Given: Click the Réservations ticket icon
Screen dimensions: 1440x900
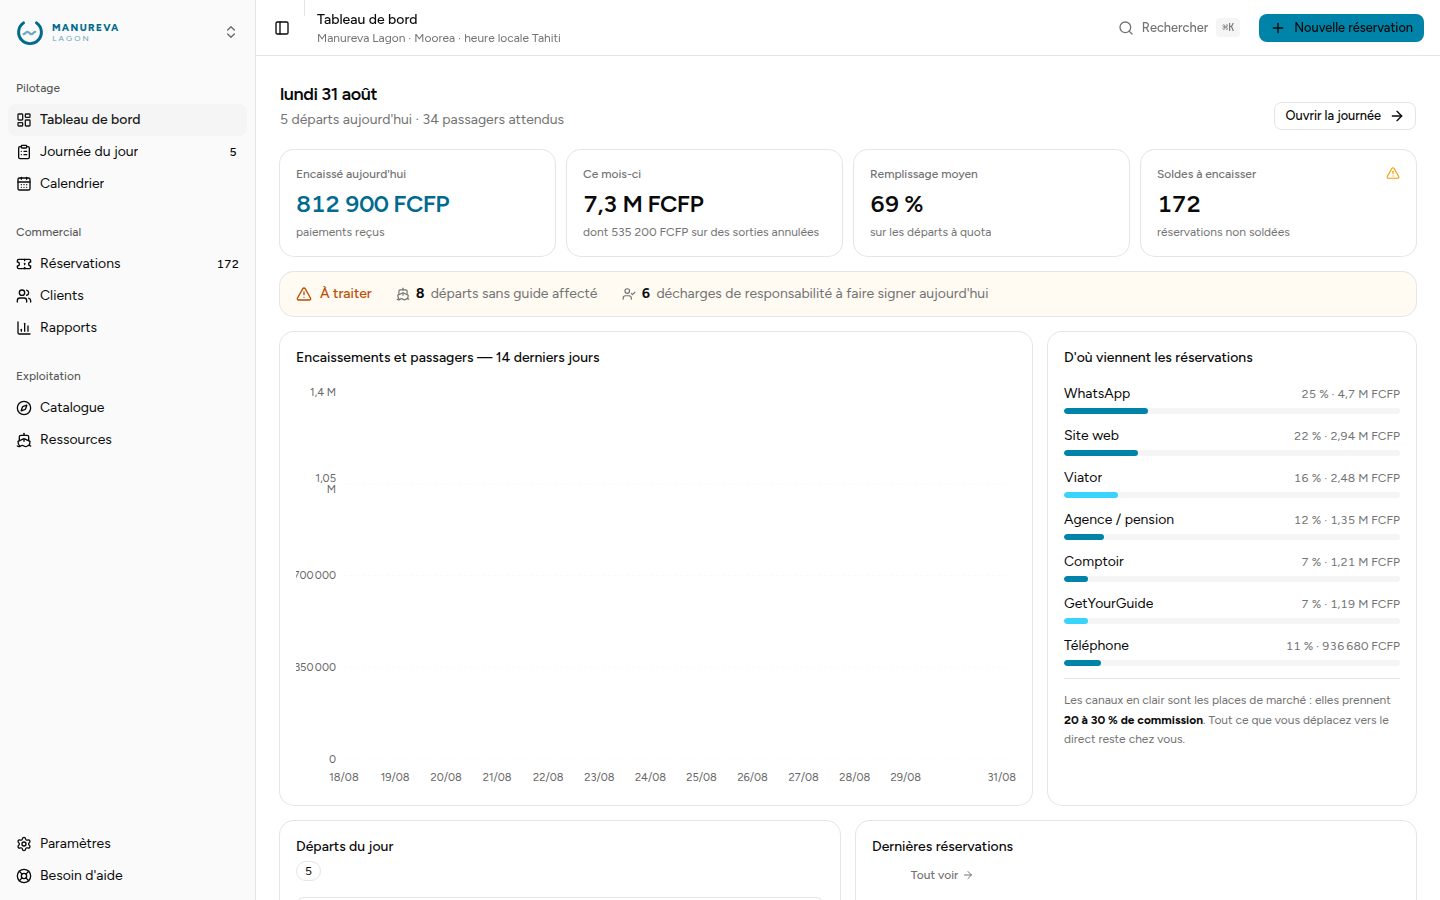Looking at the screenshot, I should (x=24, y=264).
